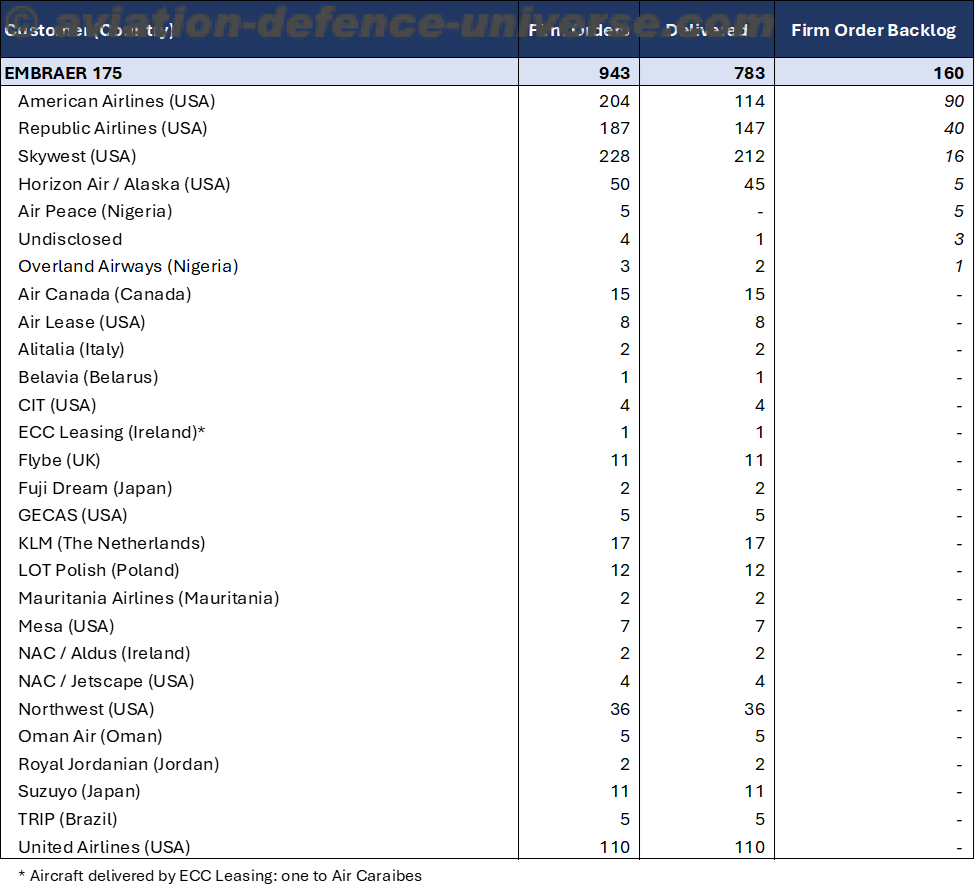The image size is (975, 889).
Task: Select the 'Suzuyo (Japan)' customer name
Action: 79,791
